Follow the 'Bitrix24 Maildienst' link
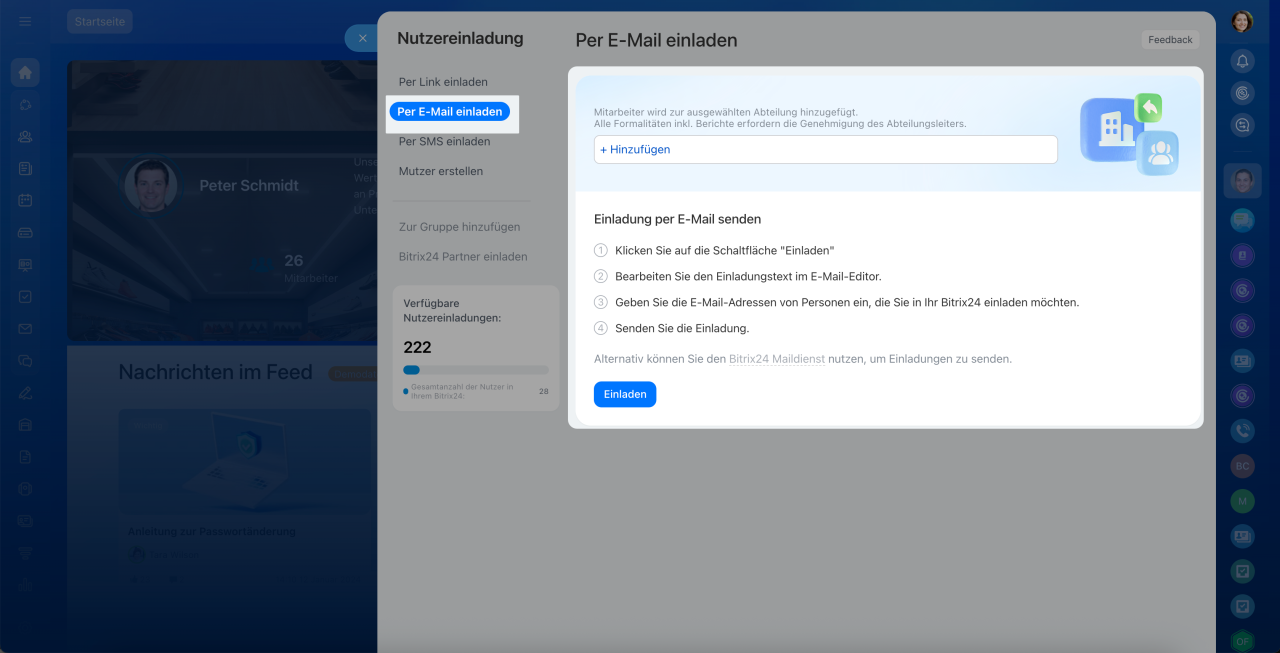The height and width of the screenshot is (653, 1280). (x=777, y=358)
